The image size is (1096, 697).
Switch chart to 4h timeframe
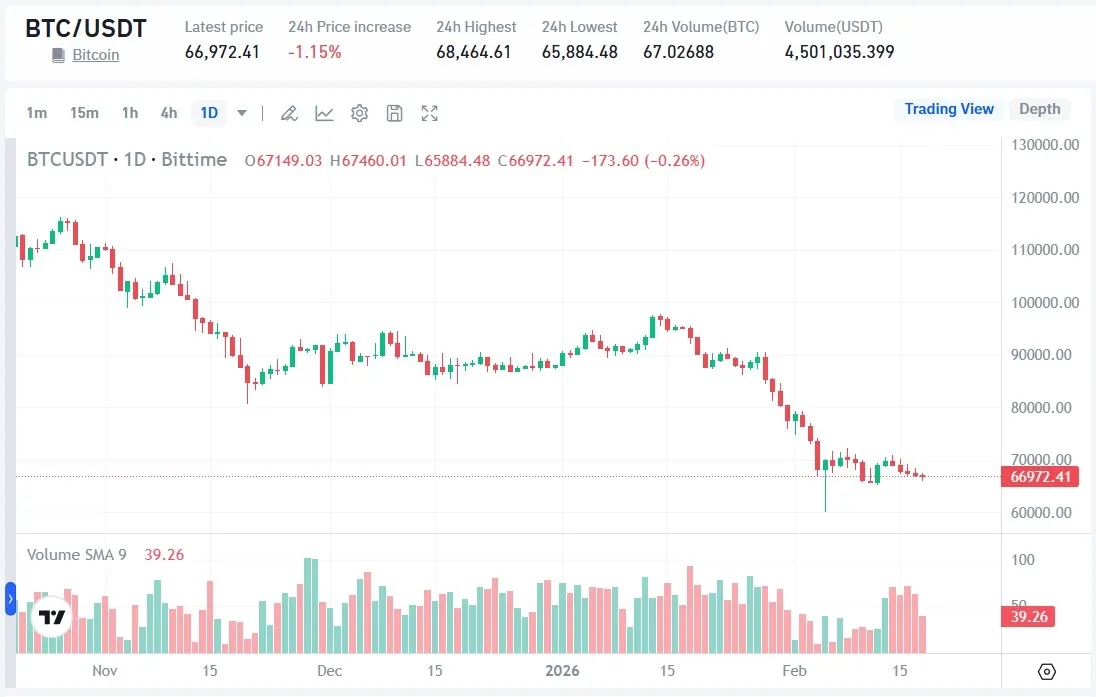(168, 113)
